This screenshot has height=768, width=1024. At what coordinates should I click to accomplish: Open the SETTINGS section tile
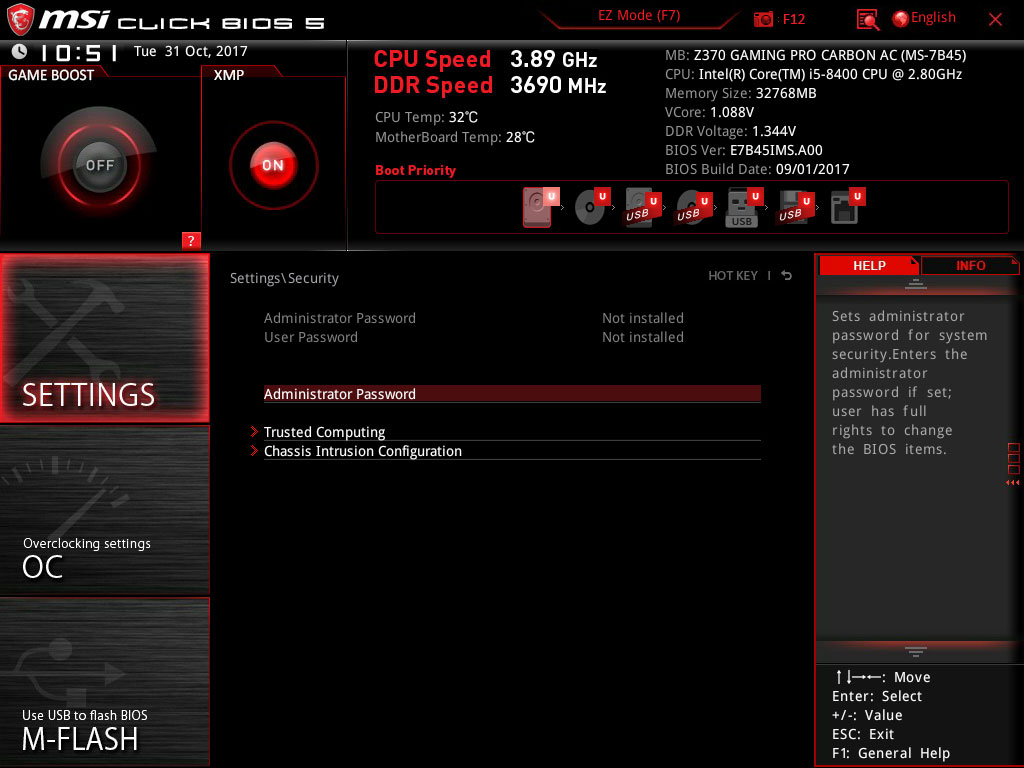coord(104,338)
